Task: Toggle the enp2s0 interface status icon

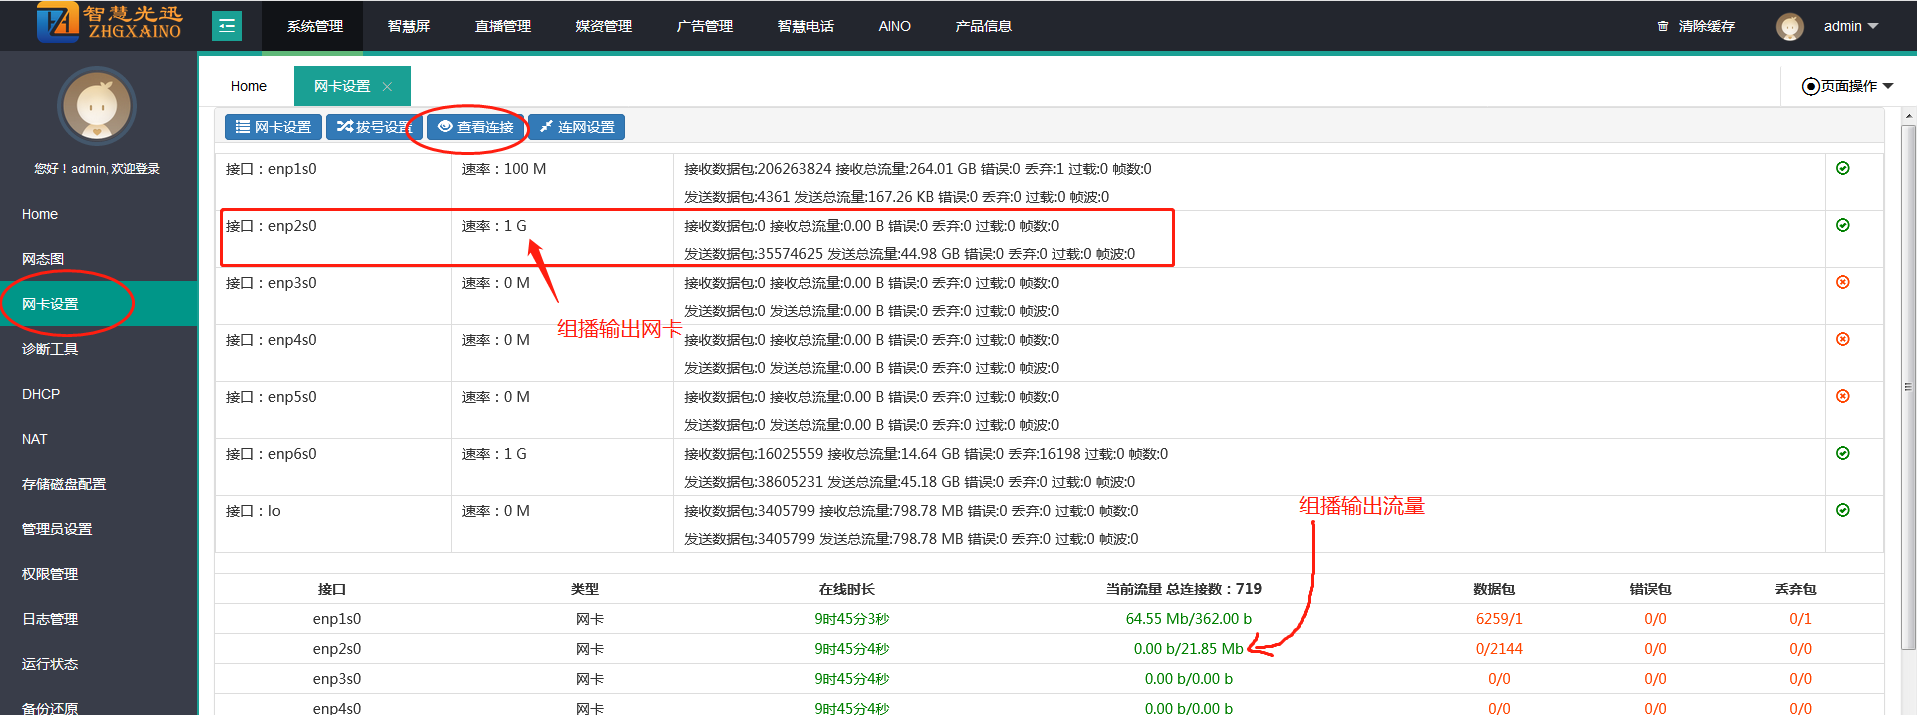Action: [x=1842, y=225]
